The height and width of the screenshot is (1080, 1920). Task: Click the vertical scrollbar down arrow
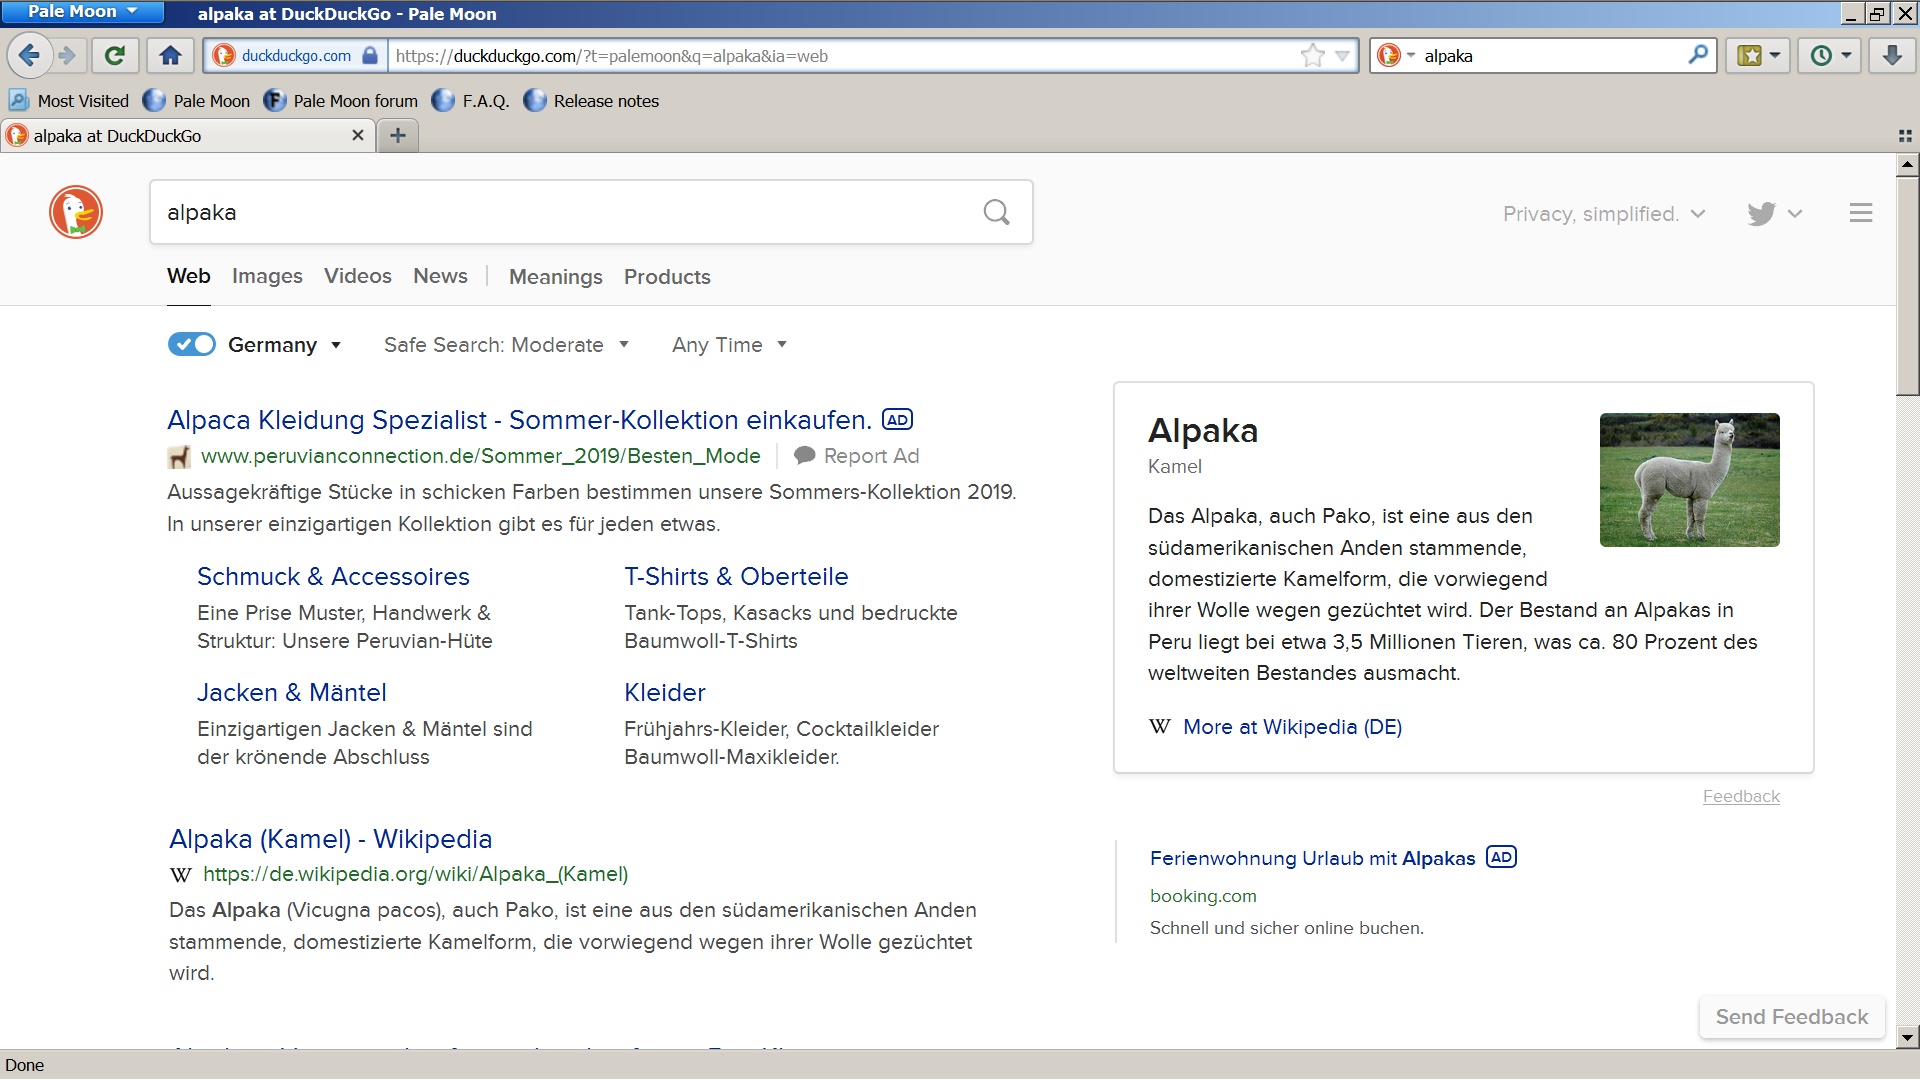click(1907, 1038)
